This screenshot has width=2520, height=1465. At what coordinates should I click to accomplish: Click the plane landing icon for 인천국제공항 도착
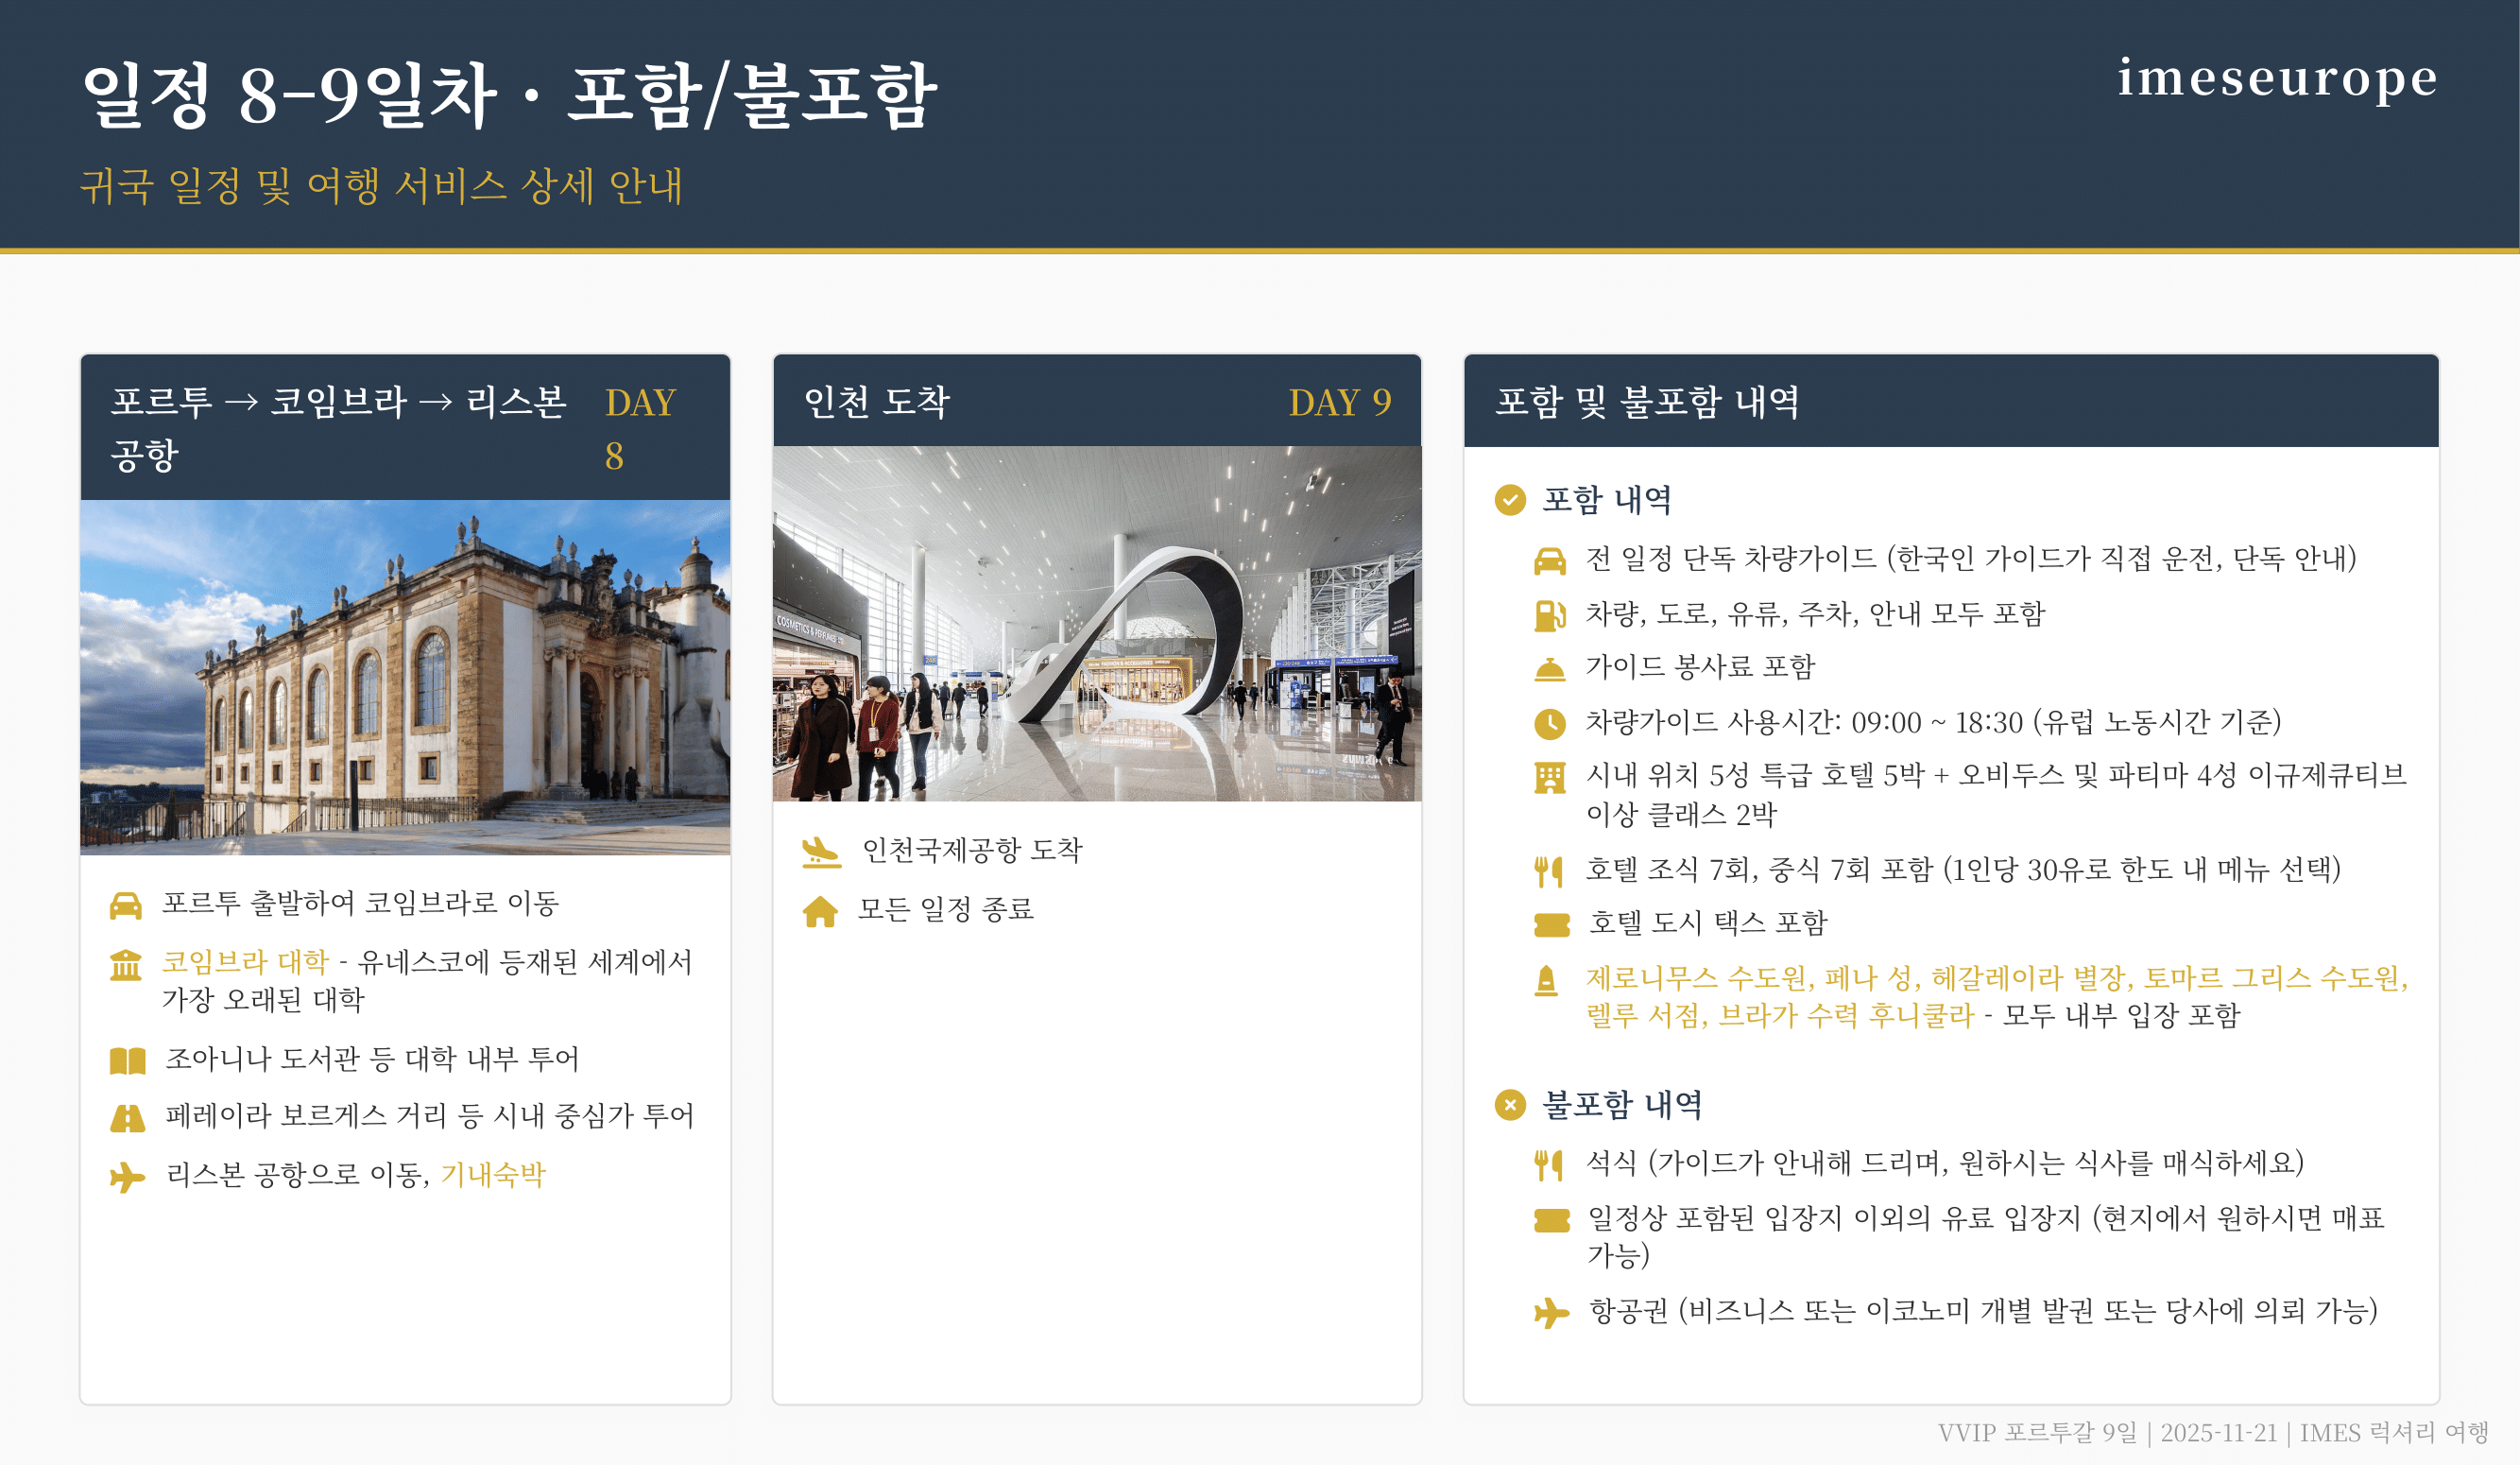(820, 852)
